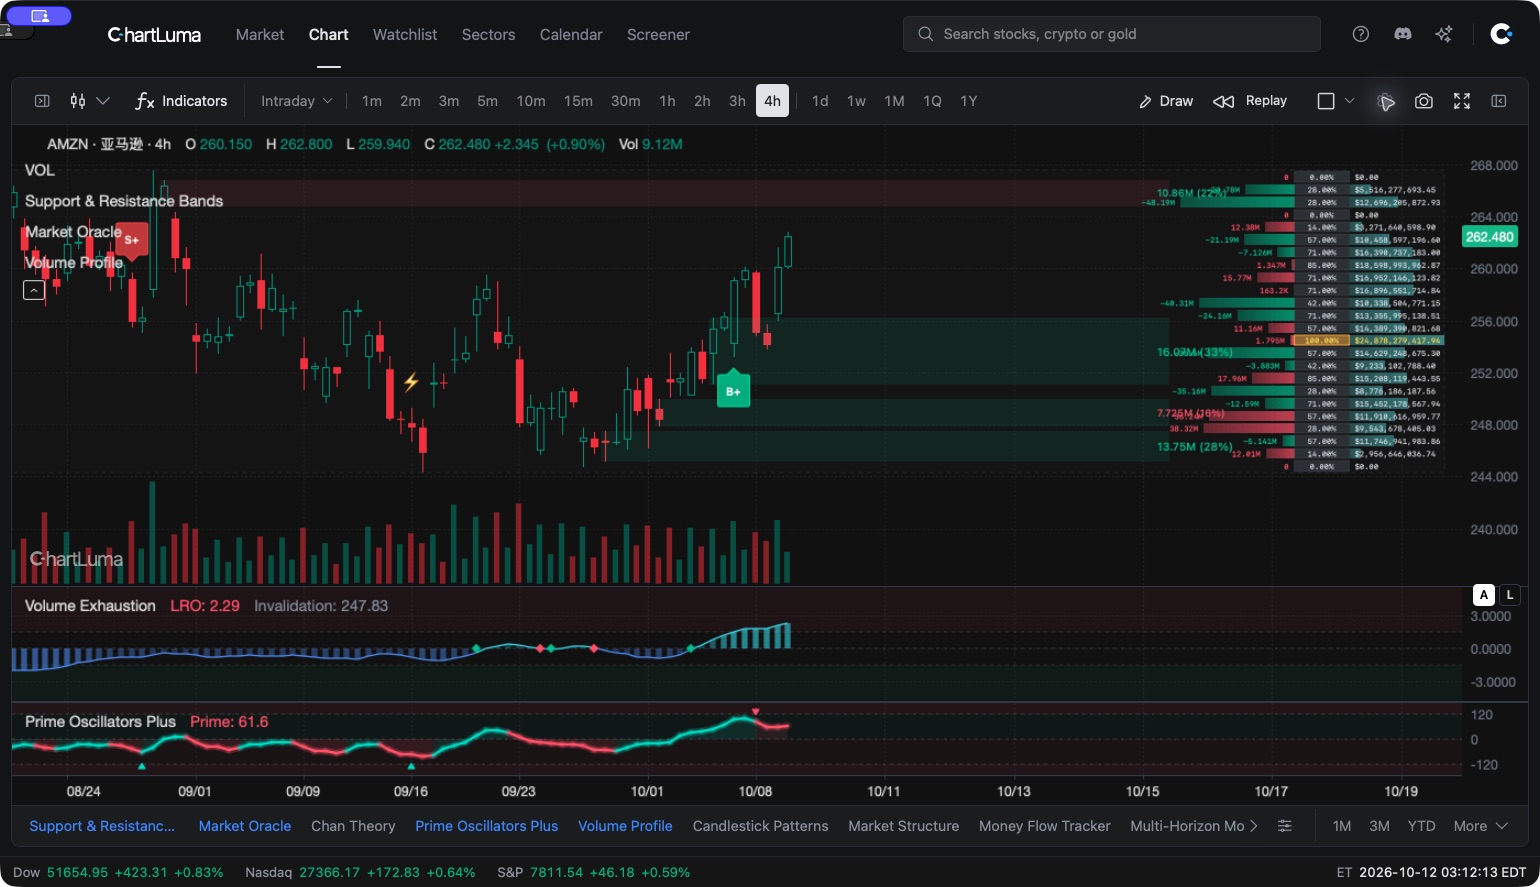Screen dimensions: 1540x887
Task: Open the AI sparkle assistant icon
Action: click(1444, 34)
